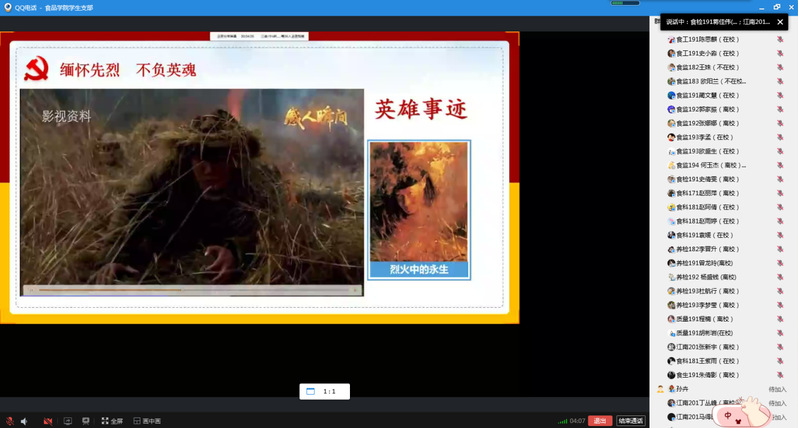Click the call duration 04:07
This screenshot has width=798, height=428.
pyautogui.click(x=577, y=421)
